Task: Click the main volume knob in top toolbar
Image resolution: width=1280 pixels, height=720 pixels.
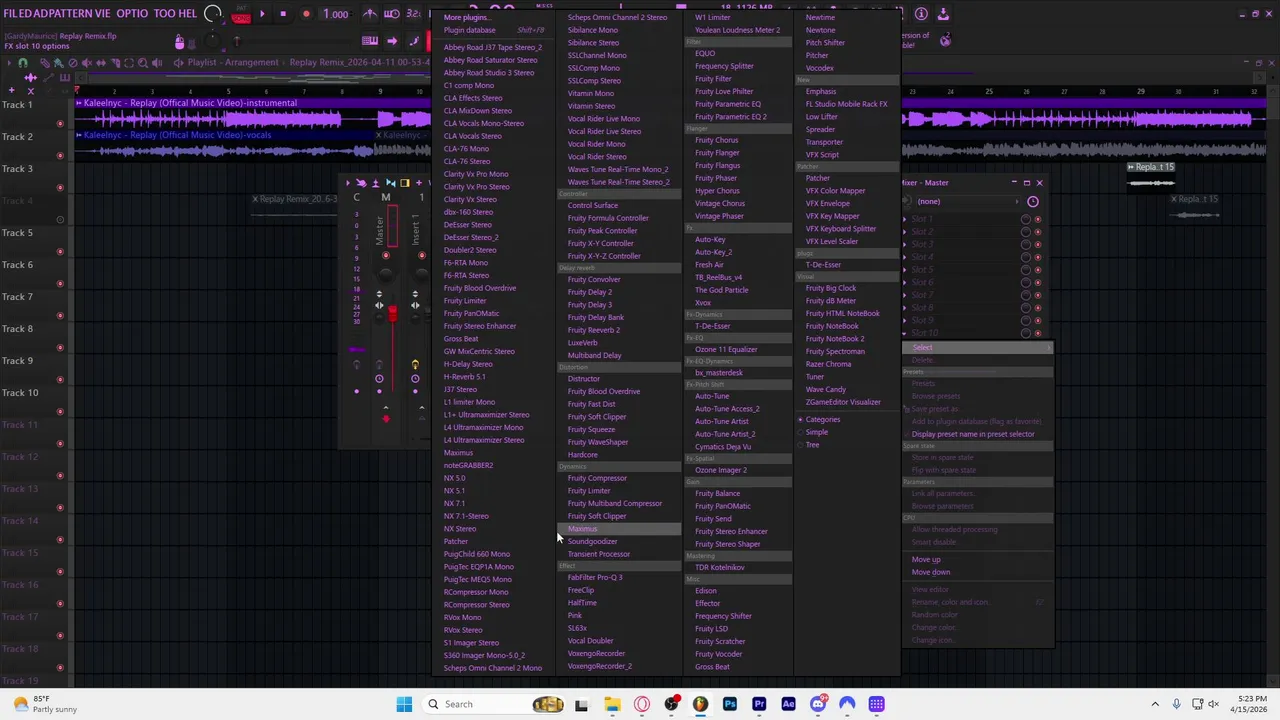Action: (212, 14)
